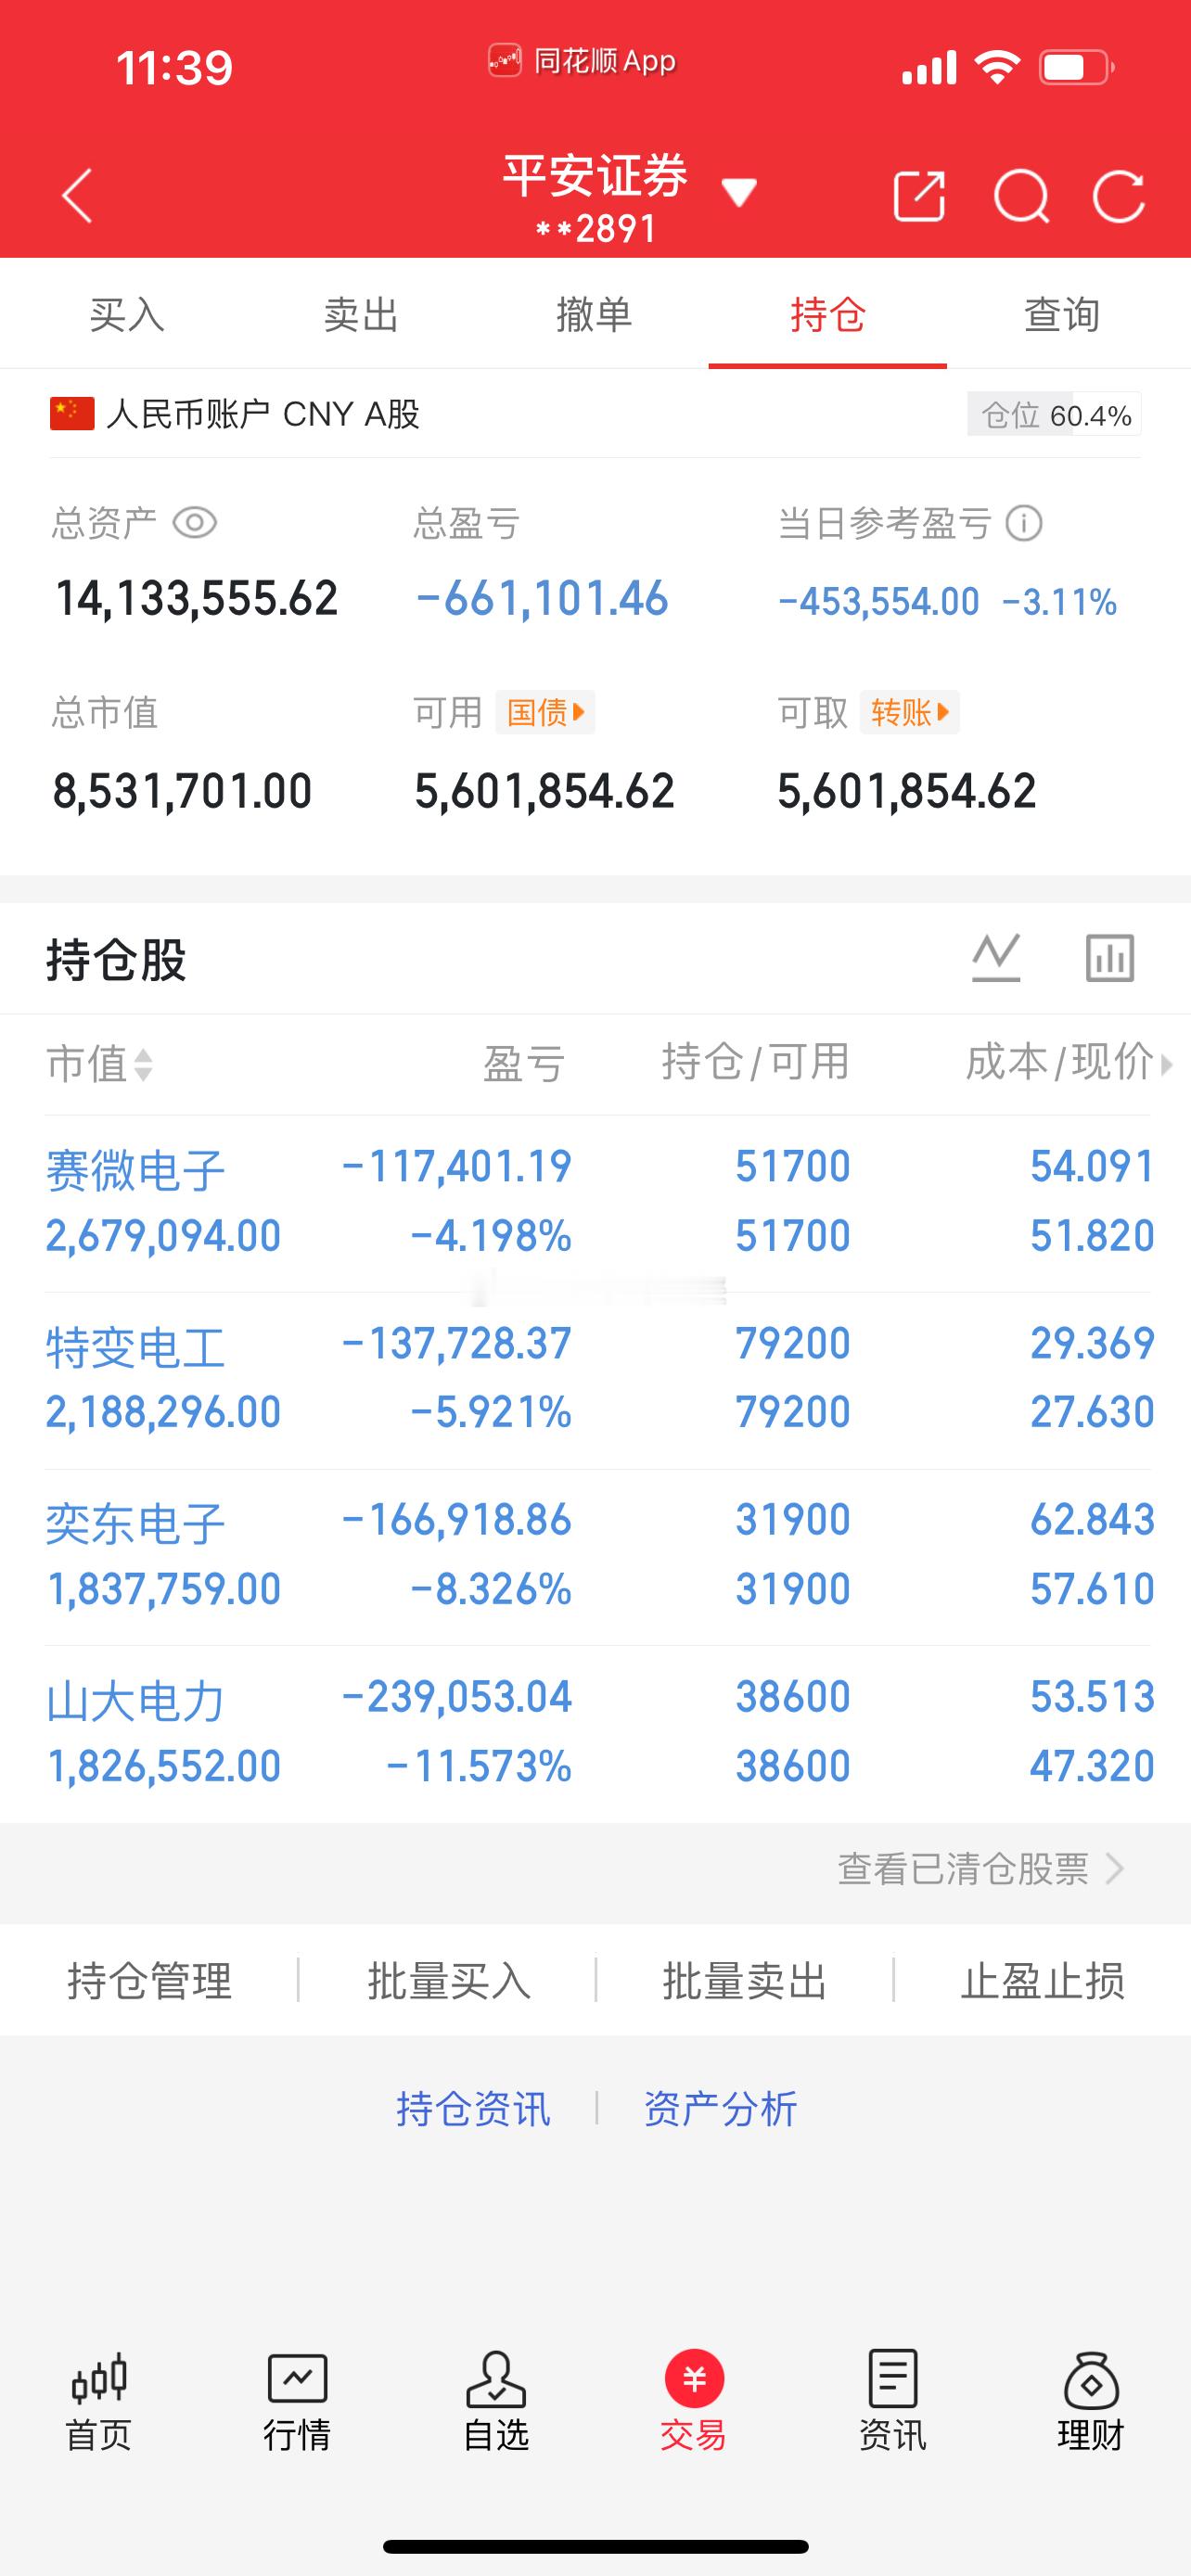
Task: Go to 首页 in bottom navigation
Action: [99, 2401]
